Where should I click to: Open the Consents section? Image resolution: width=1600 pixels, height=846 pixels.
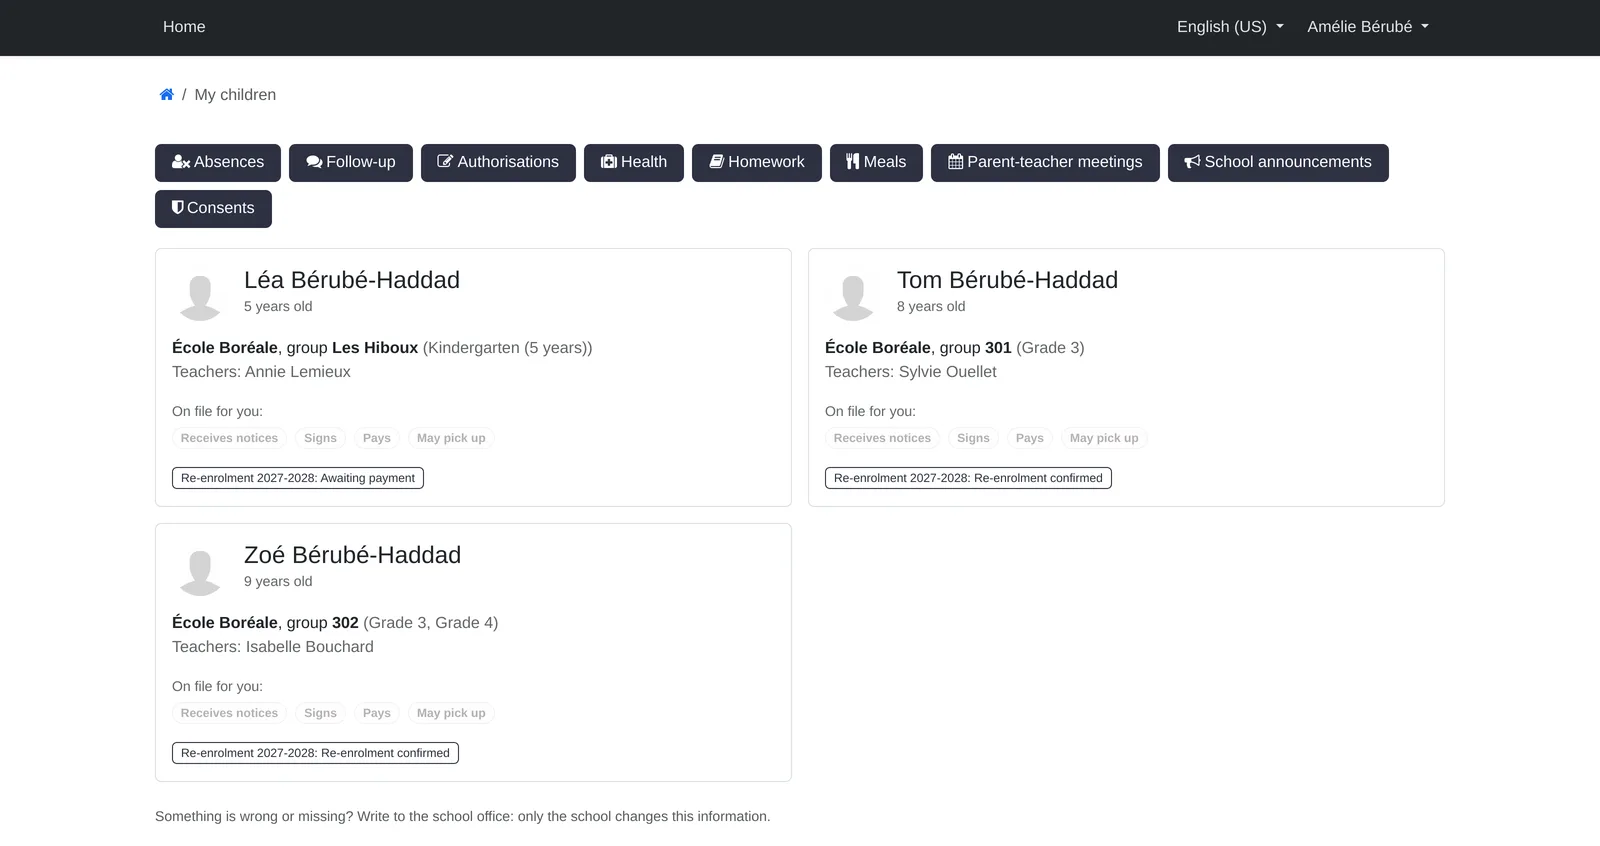[x=213, y=209]
